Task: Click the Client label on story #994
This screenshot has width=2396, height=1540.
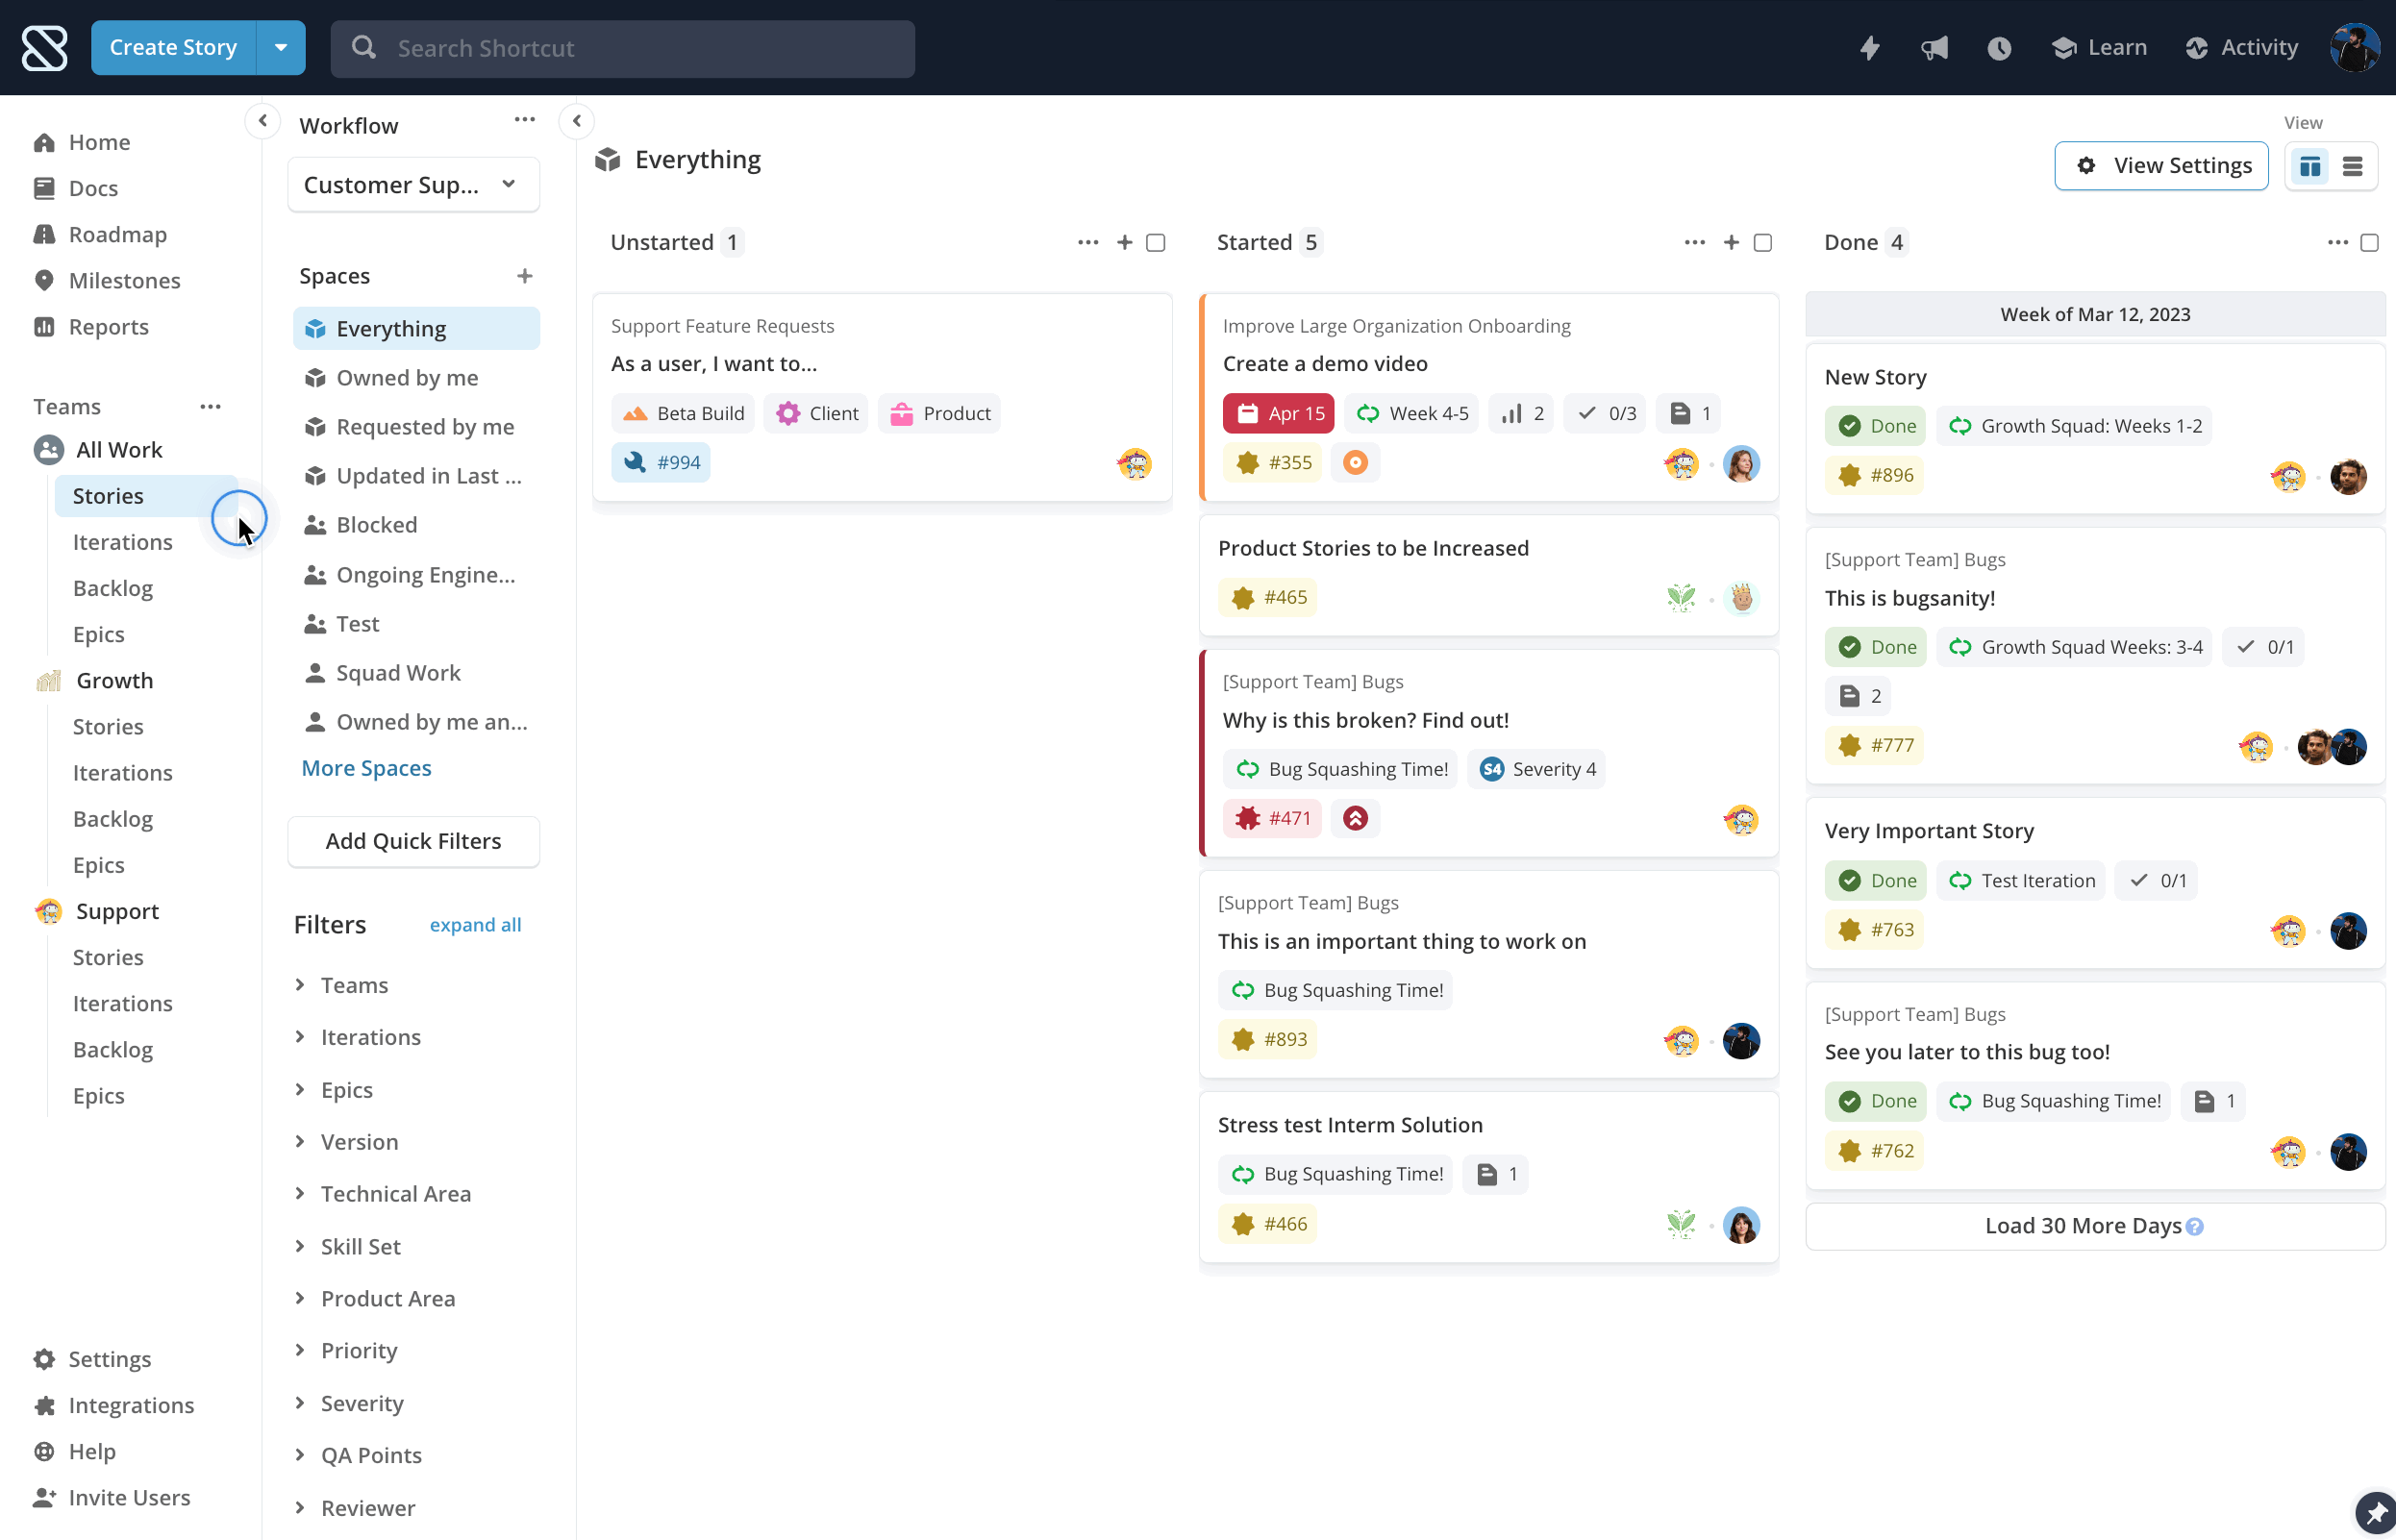Action: click(x=818, y=414)
